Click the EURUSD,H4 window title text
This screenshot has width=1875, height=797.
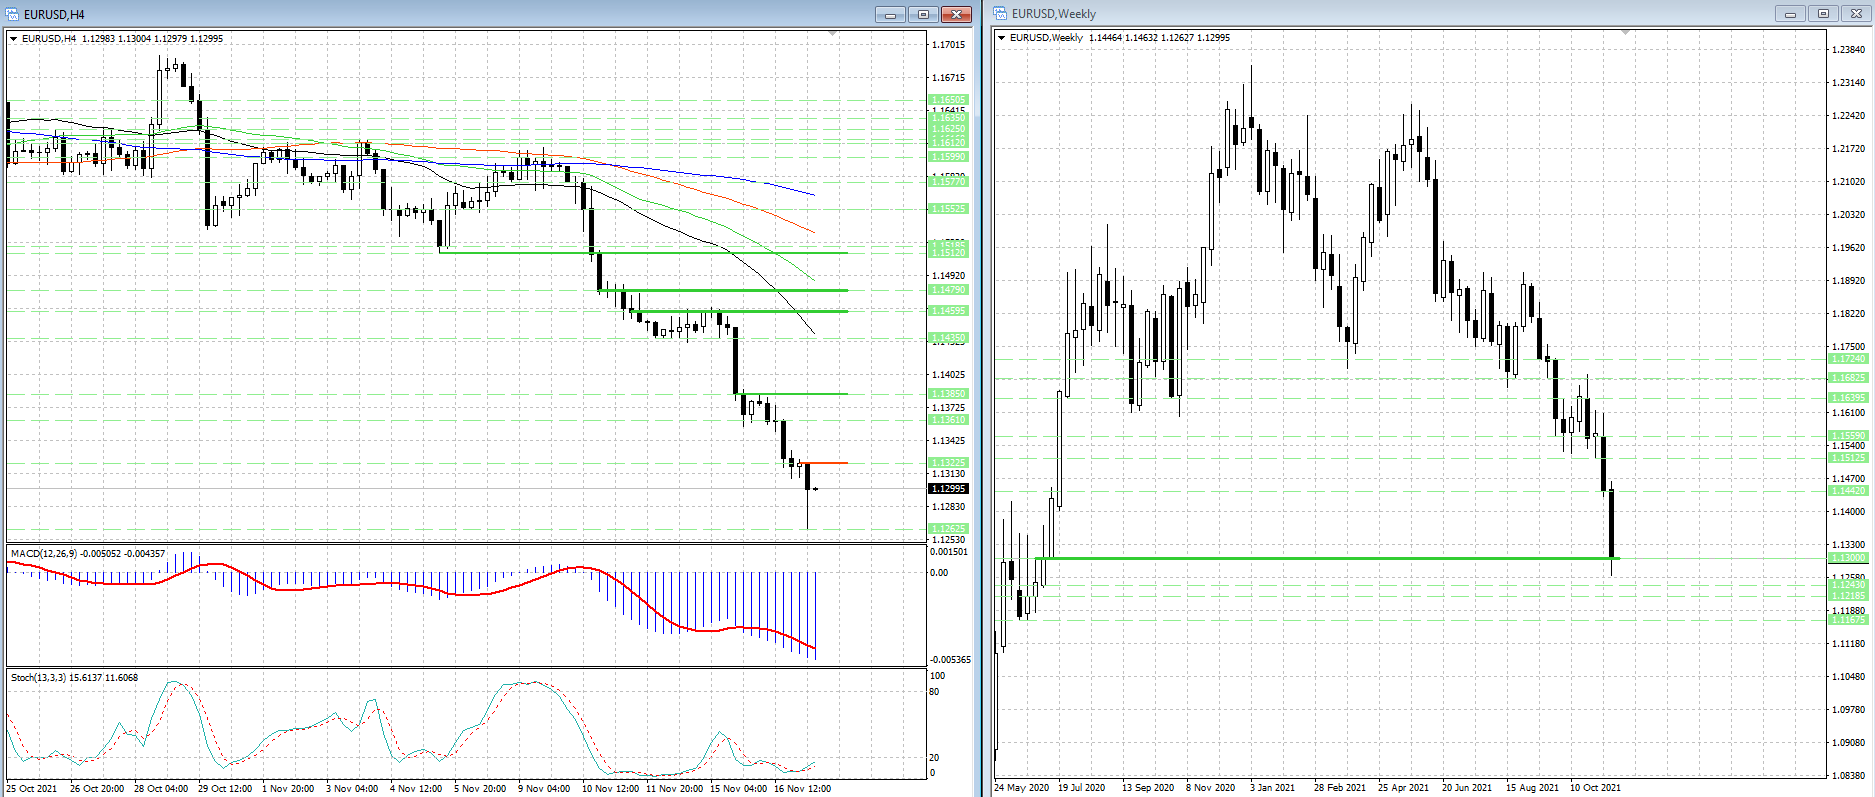click(54, 15)
